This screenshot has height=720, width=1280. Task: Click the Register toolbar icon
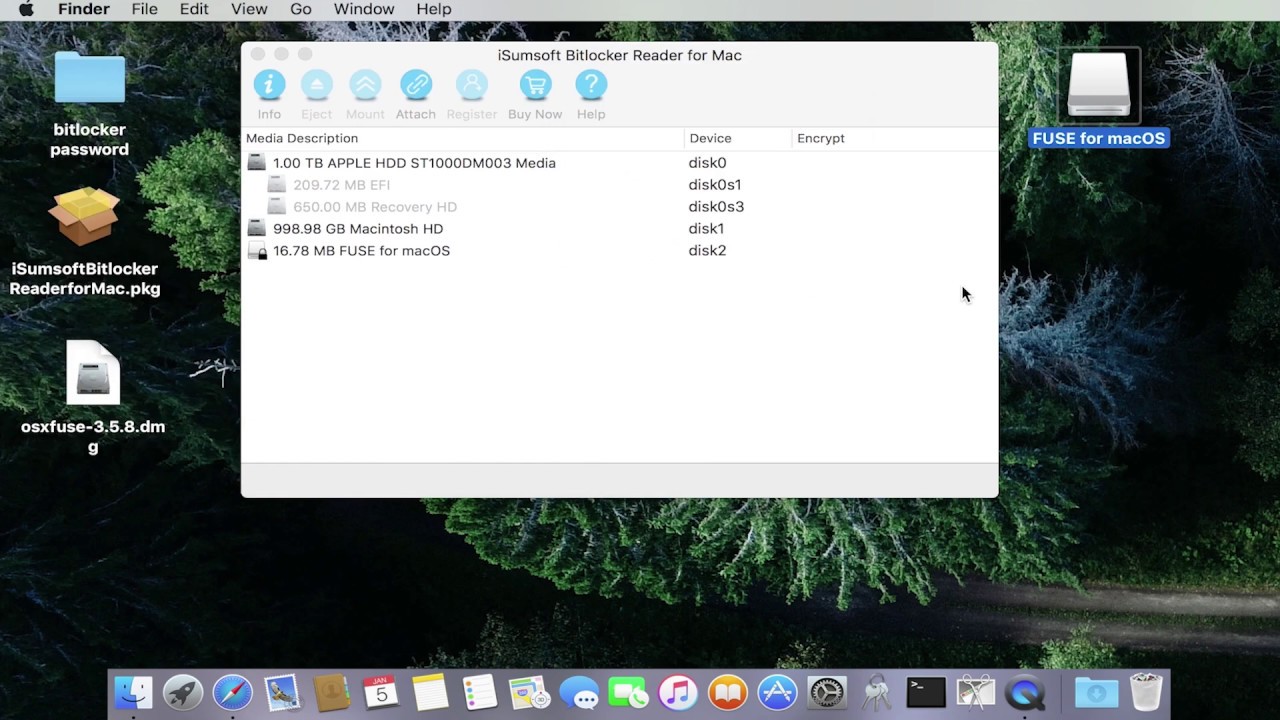pos(471,86)
